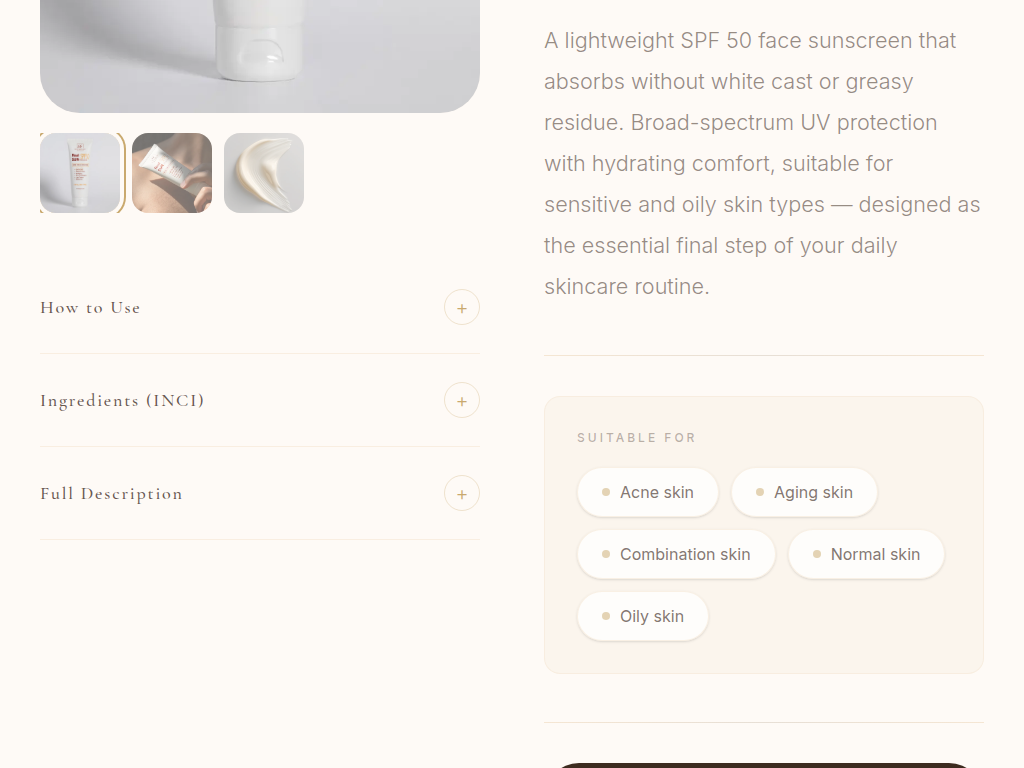The width and height of the screenshot is (1024, 768).
Task: Expand the Full Description accordion label
Action: pos(111,494)
